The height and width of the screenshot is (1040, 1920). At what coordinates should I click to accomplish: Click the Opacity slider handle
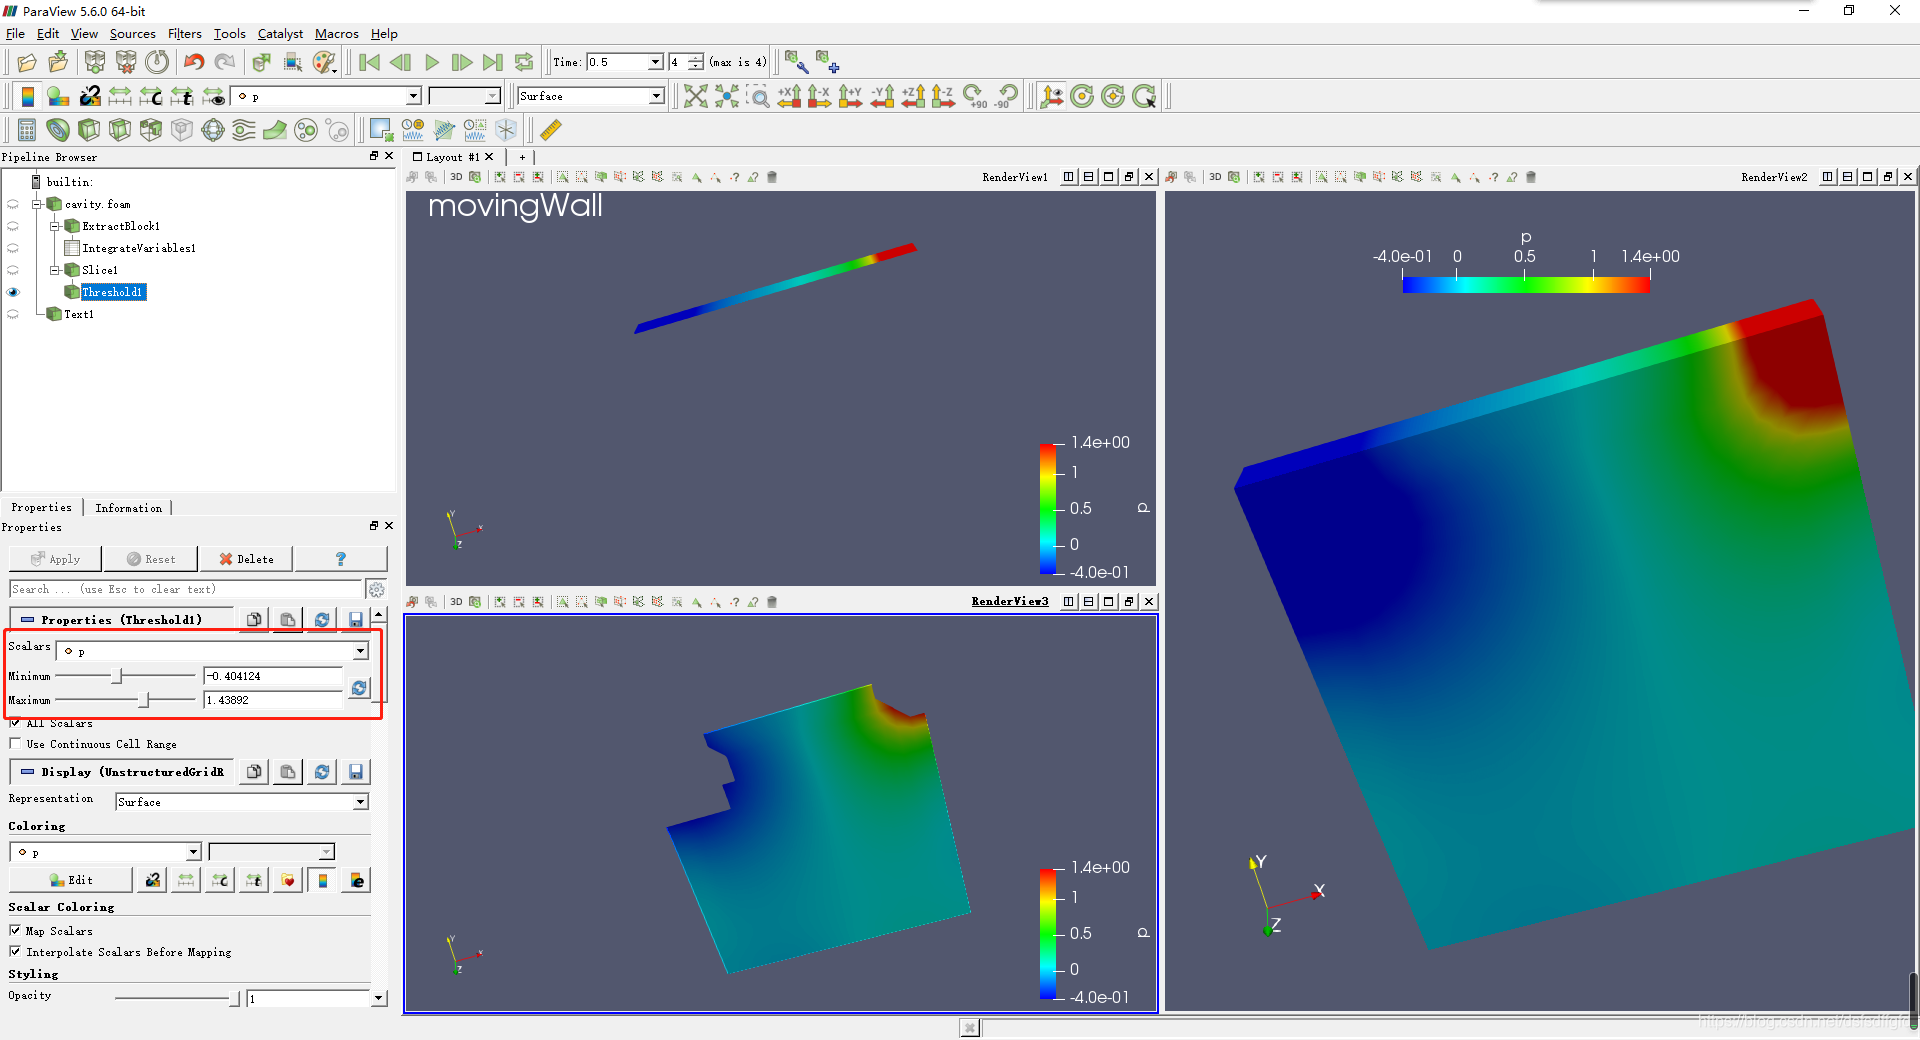[x=235, y=998]
